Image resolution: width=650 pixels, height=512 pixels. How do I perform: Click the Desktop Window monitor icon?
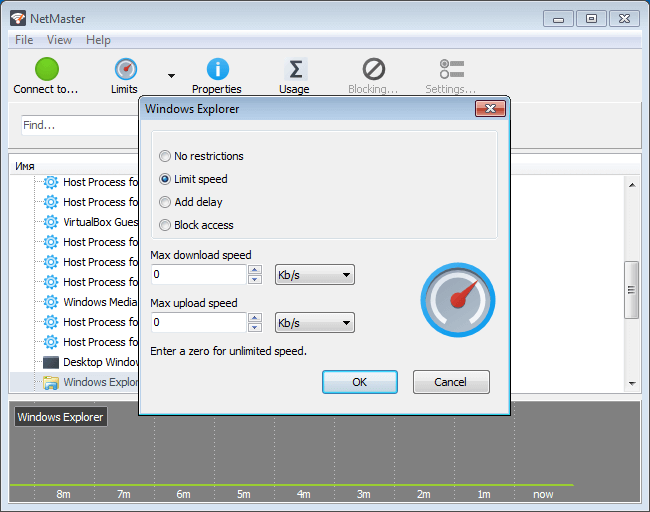[x=51, y=362]
